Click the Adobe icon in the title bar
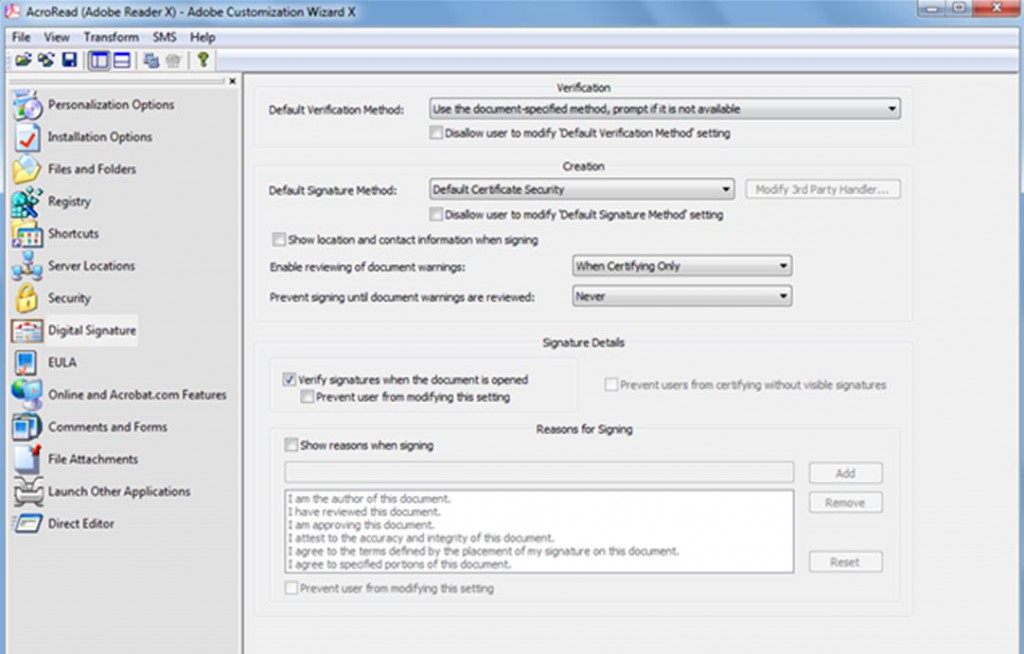 pos(12,12)
